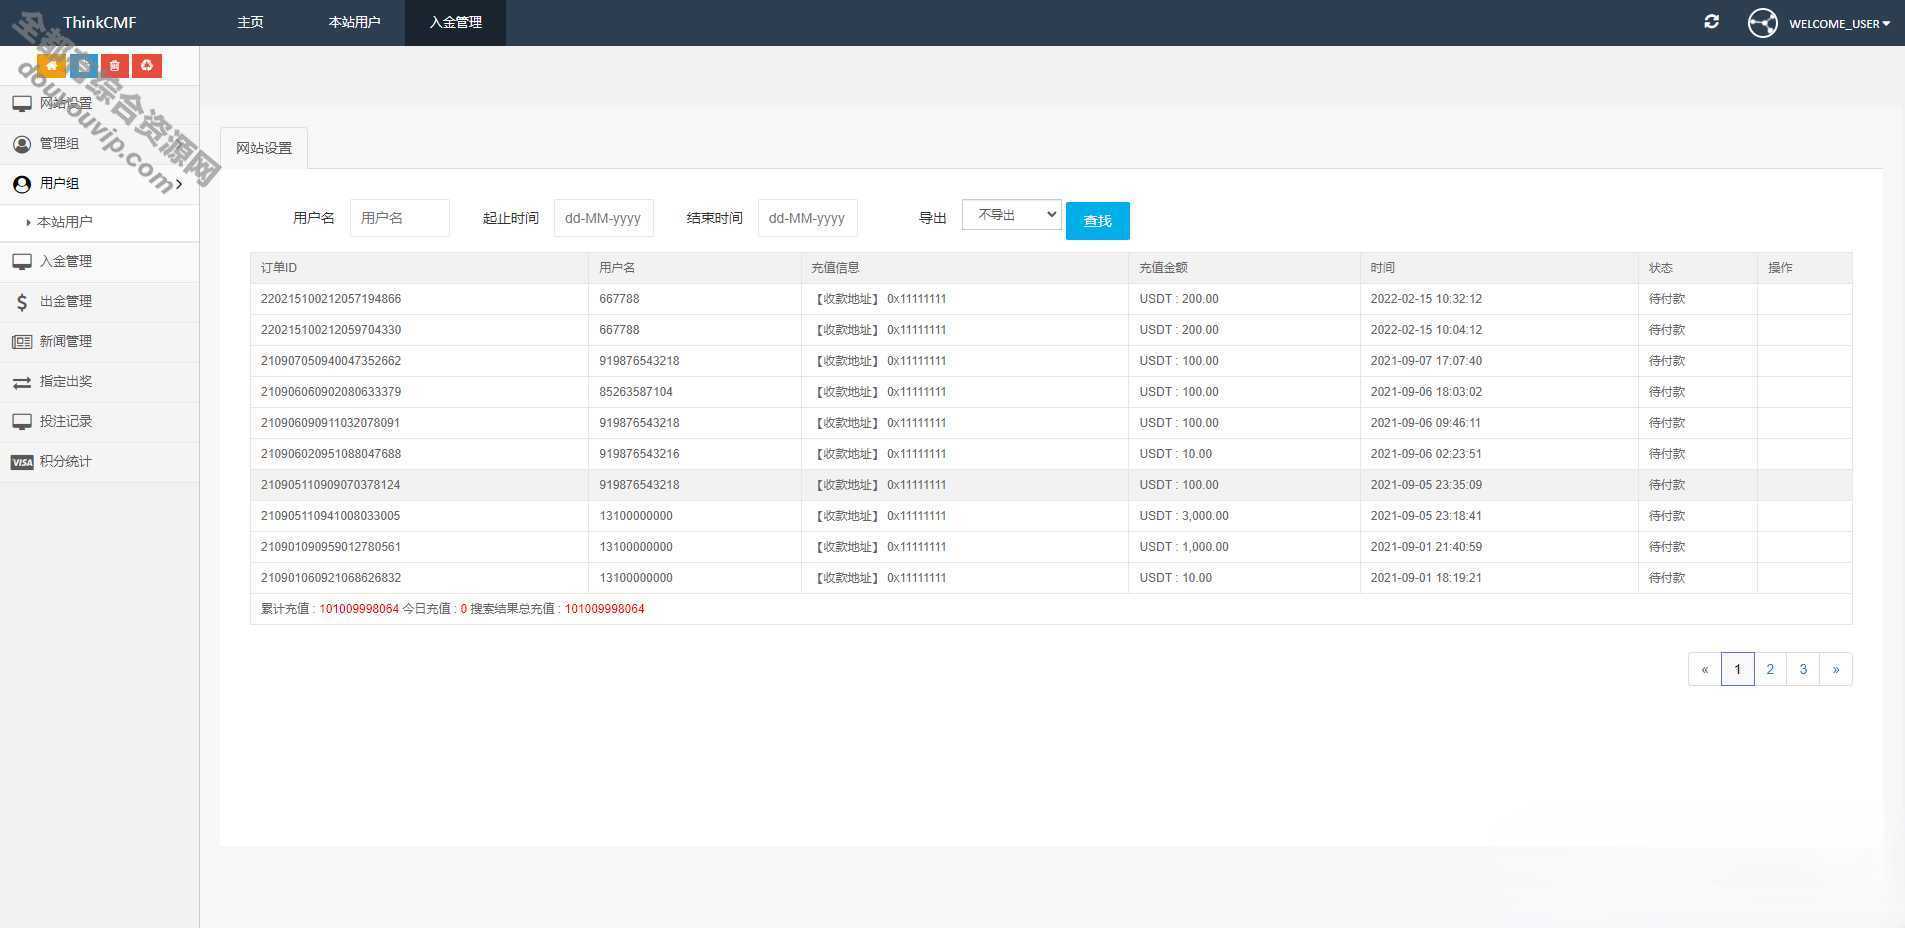Click amount USDT : 3,000.00

point(1184,516)
